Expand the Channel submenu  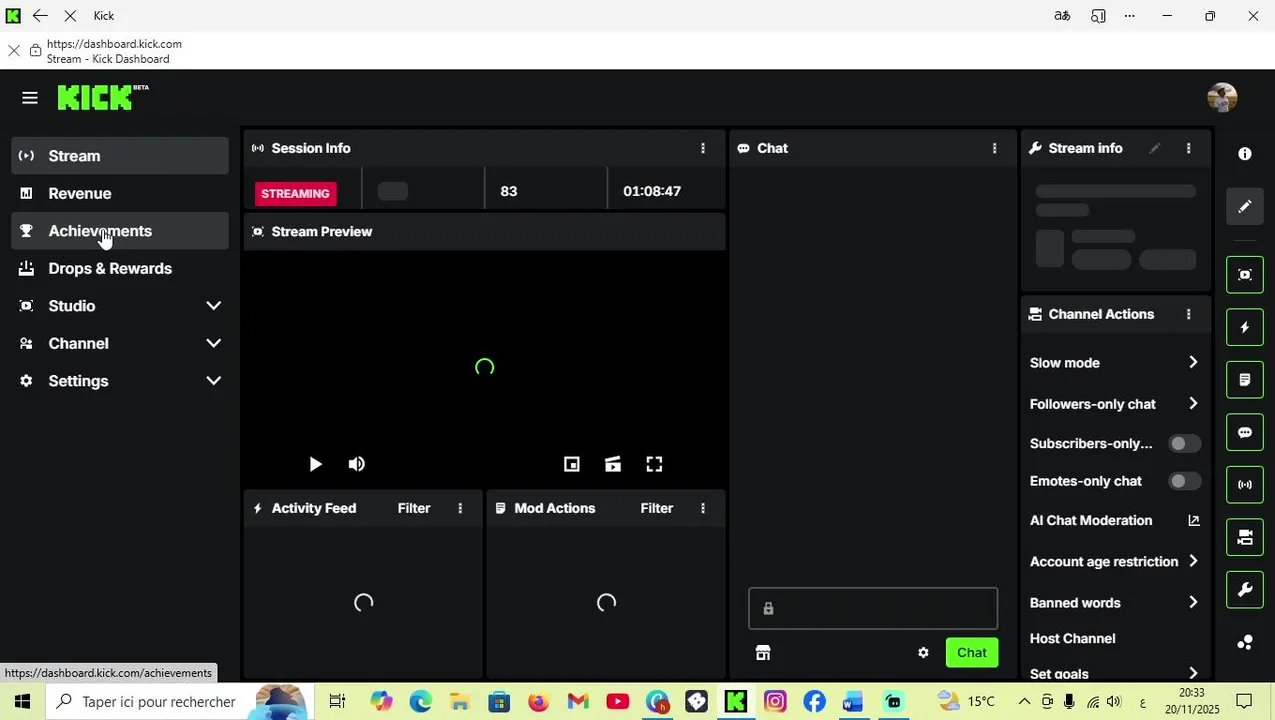click(120, 343)
